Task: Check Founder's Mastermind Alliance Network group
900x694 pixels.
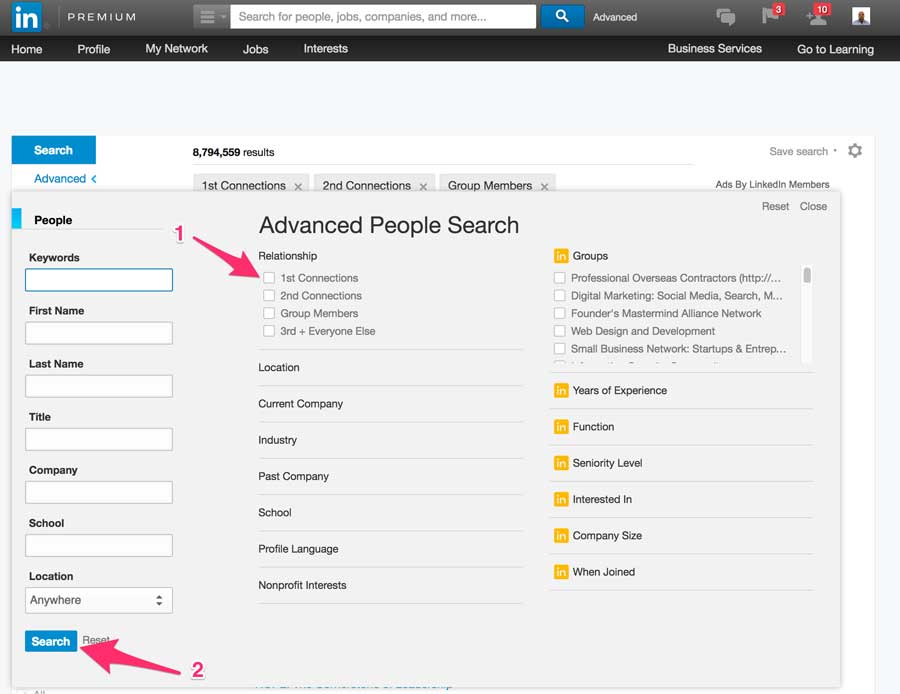Action: click(559, 313)
